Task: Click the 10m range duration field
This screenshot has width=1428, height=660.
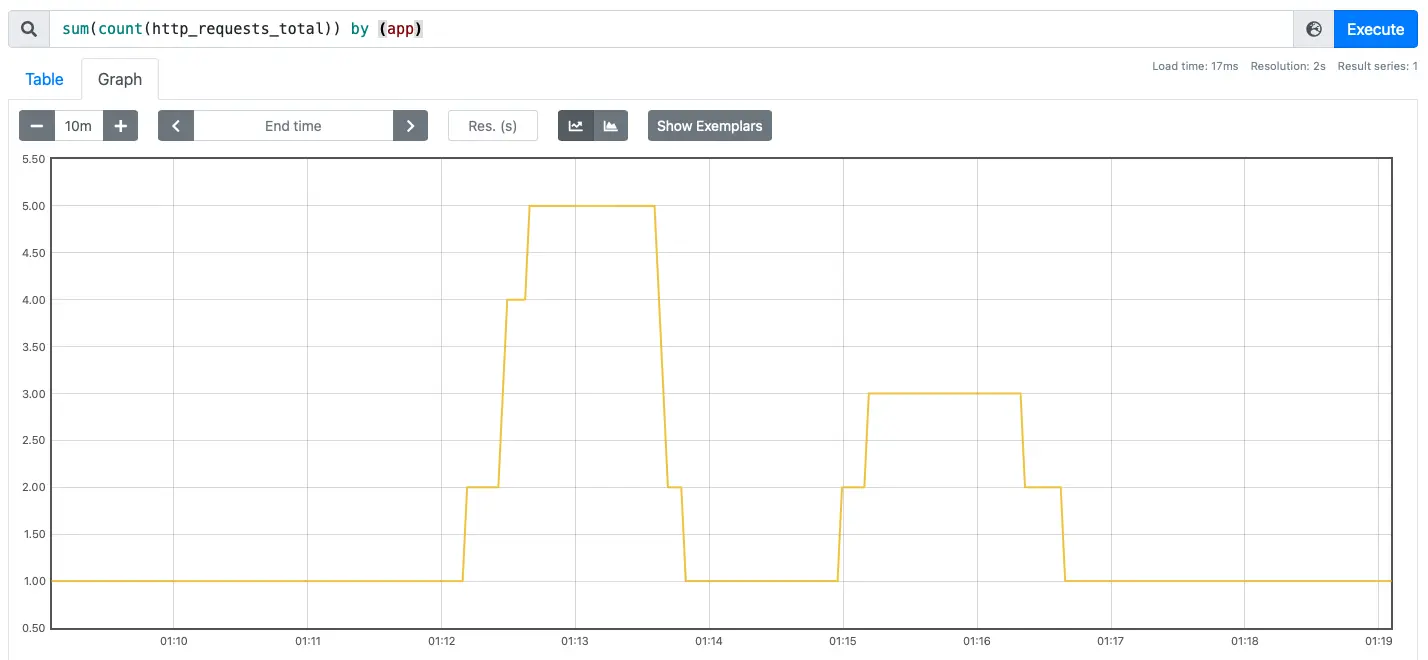Action: [x=79, y=126]
